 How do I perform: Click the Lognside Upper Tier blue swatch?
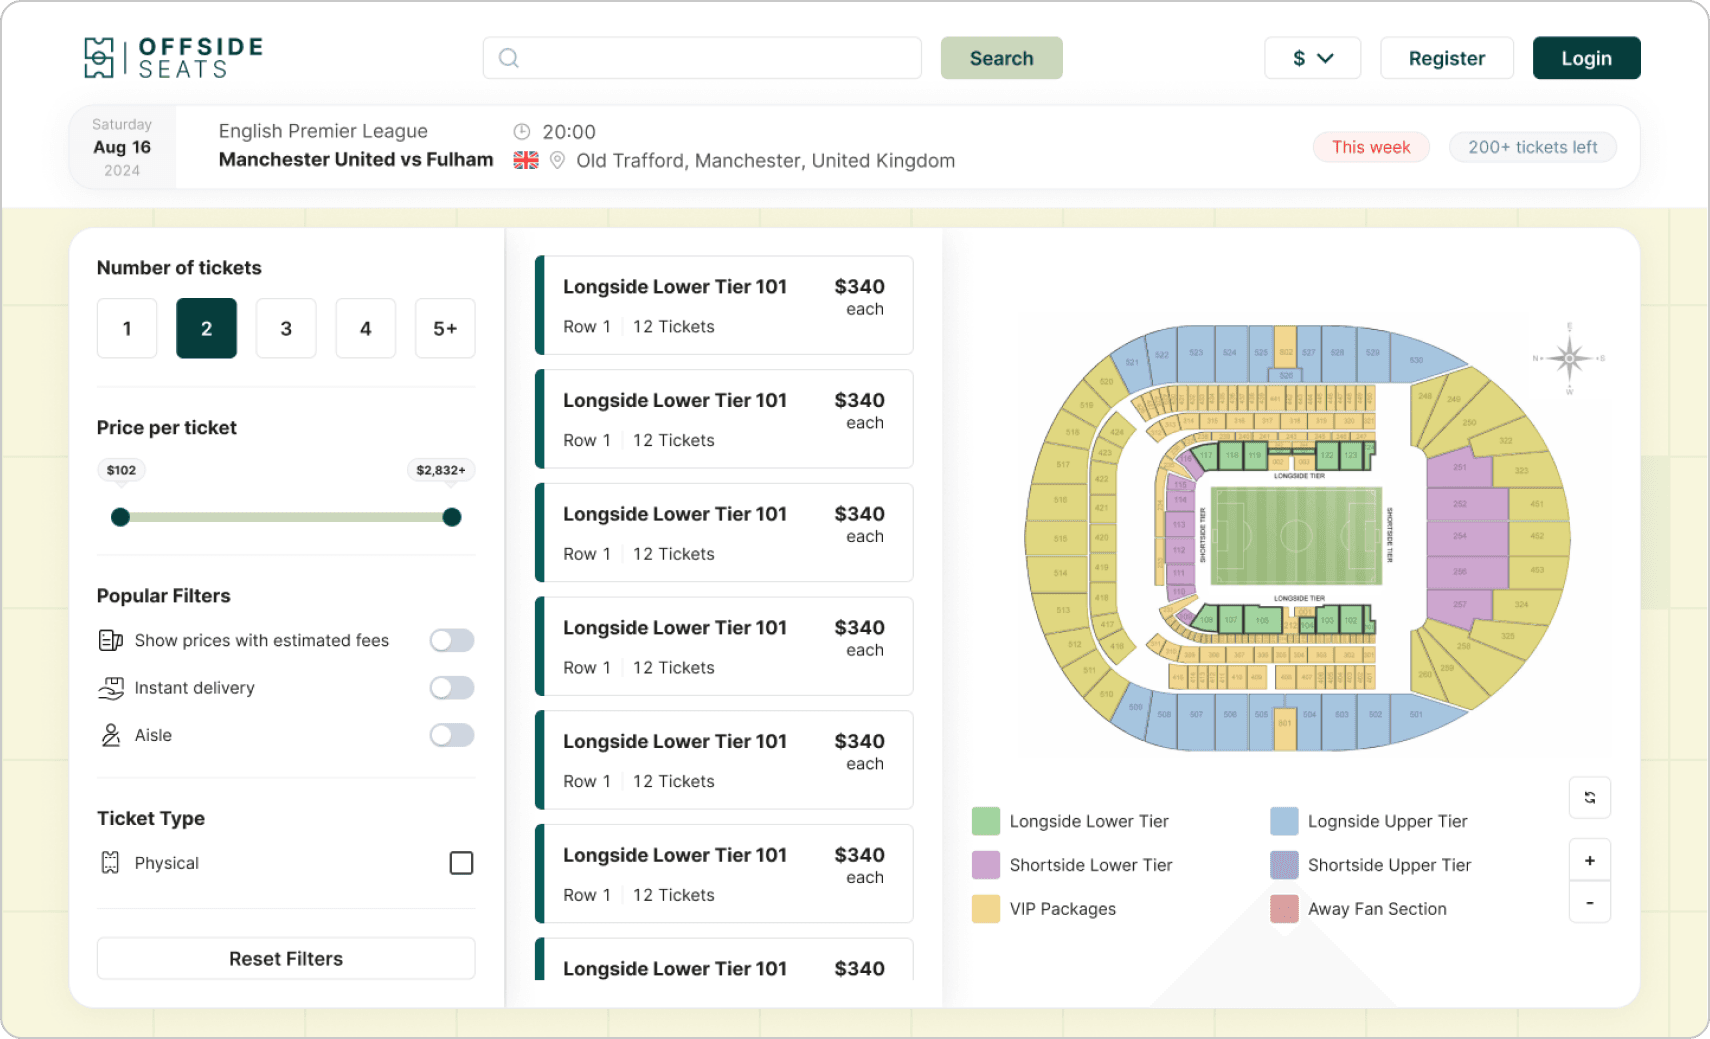click(x=1284, y=821)
